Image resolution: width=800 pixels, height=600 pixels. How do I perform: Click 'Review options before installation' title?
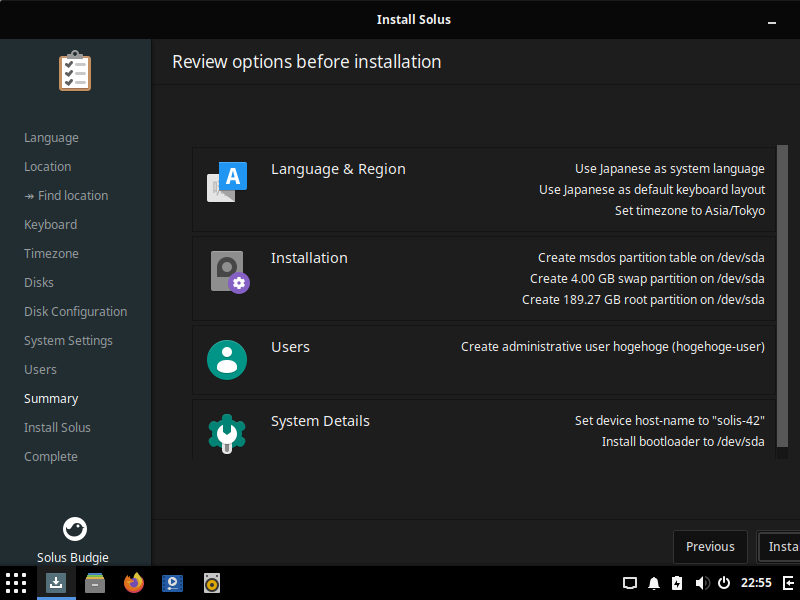coord(307,62)
